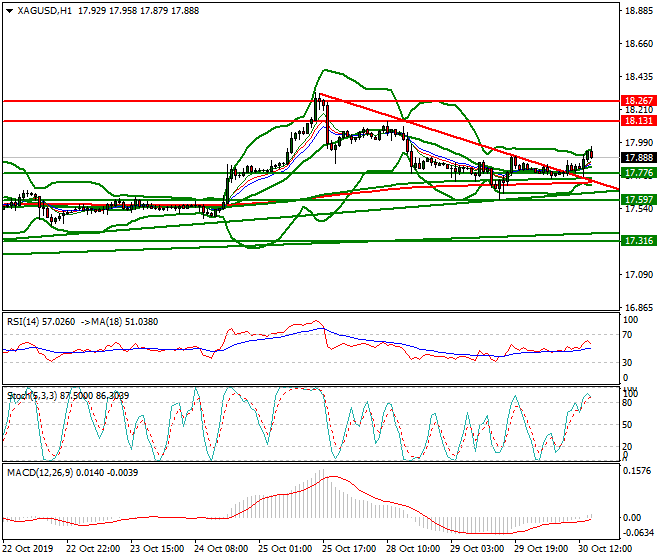Select the RSI(14) 57.0260 indicator label

41,322
